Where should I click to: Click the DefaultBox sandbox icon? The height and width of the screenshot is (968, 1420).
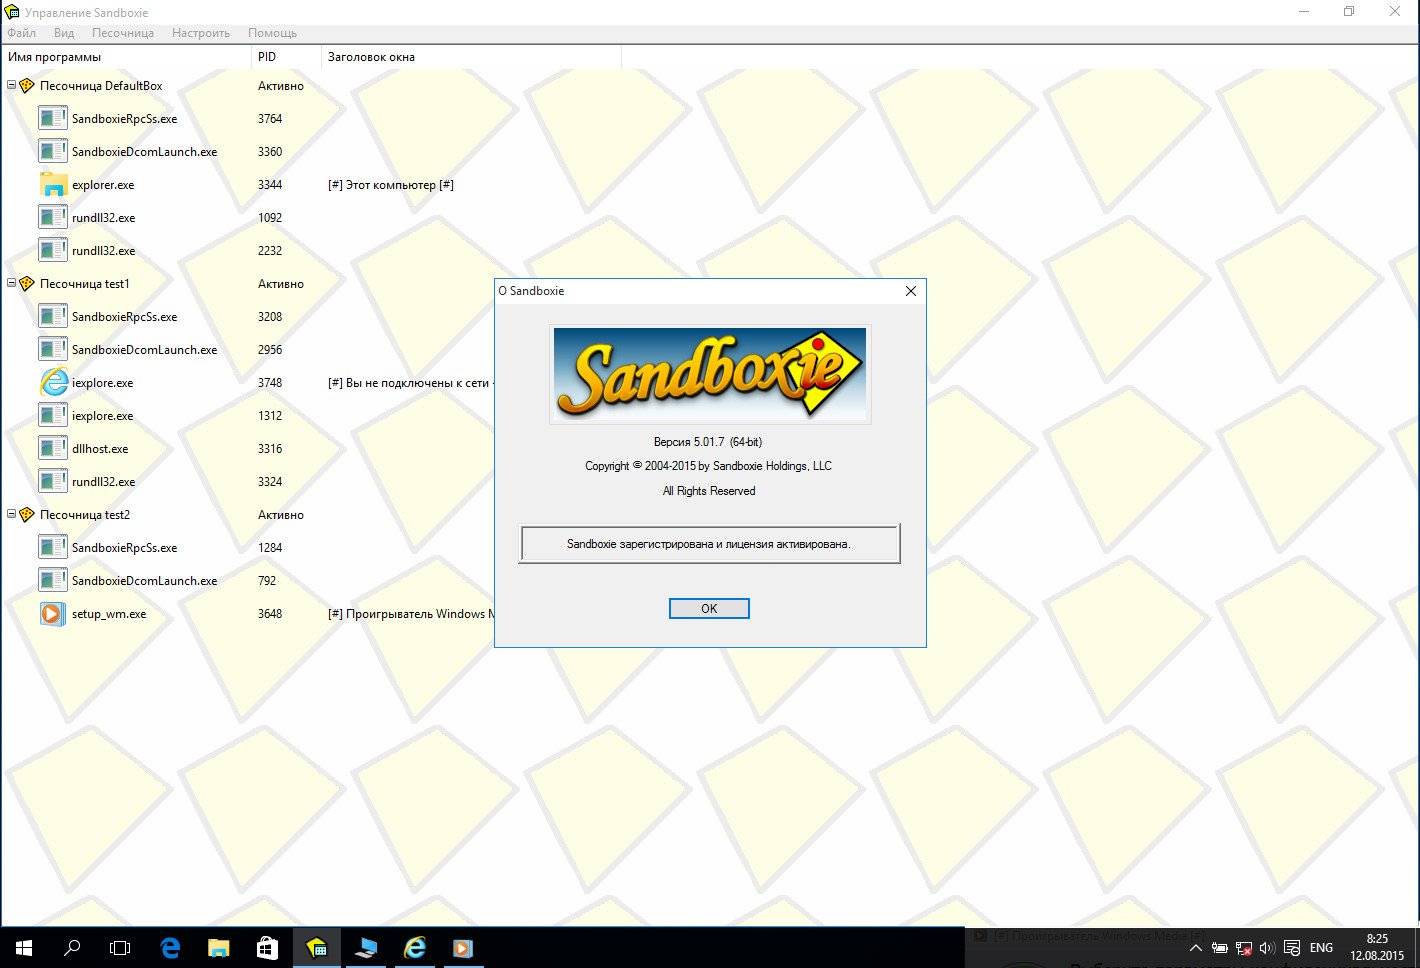click(27, 86)
